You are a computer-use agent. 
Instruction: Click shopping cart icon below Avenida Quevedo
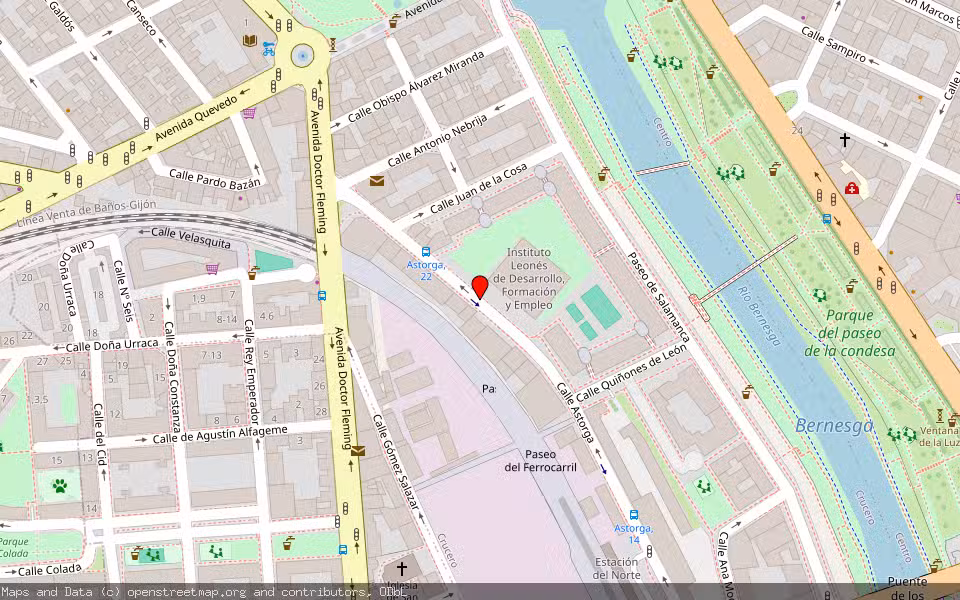[x=248, y=113]
